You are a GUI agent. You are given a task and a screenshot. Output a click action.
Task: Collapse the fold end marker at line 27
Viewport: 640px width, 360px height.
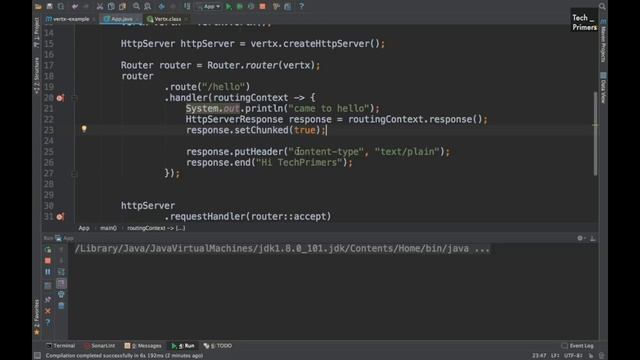pos(74,174)
